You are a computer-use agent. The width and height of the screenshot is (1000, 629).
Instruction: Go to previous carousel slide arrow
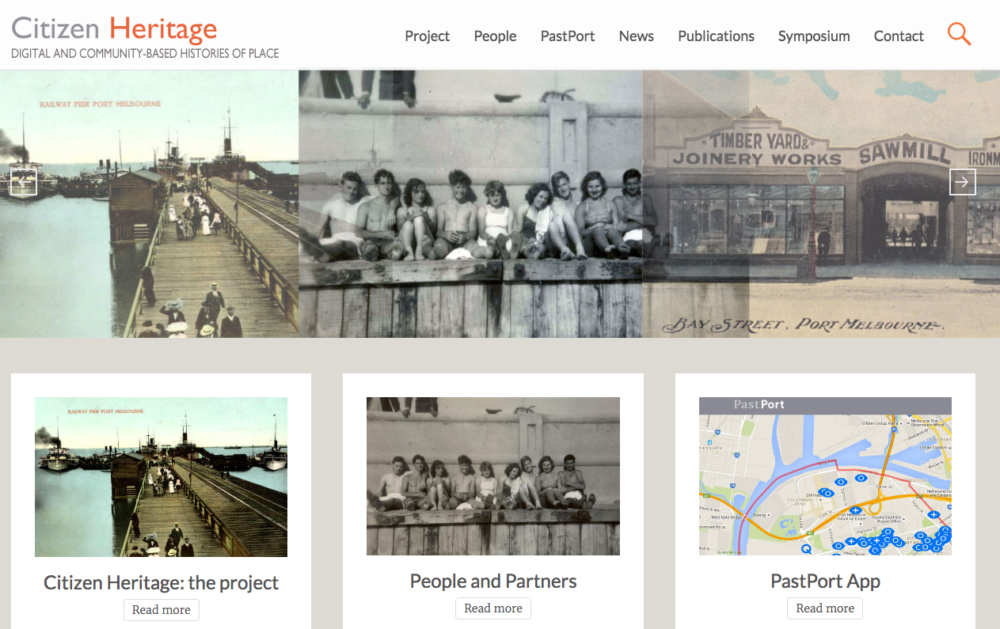click(x=24, y=182)
